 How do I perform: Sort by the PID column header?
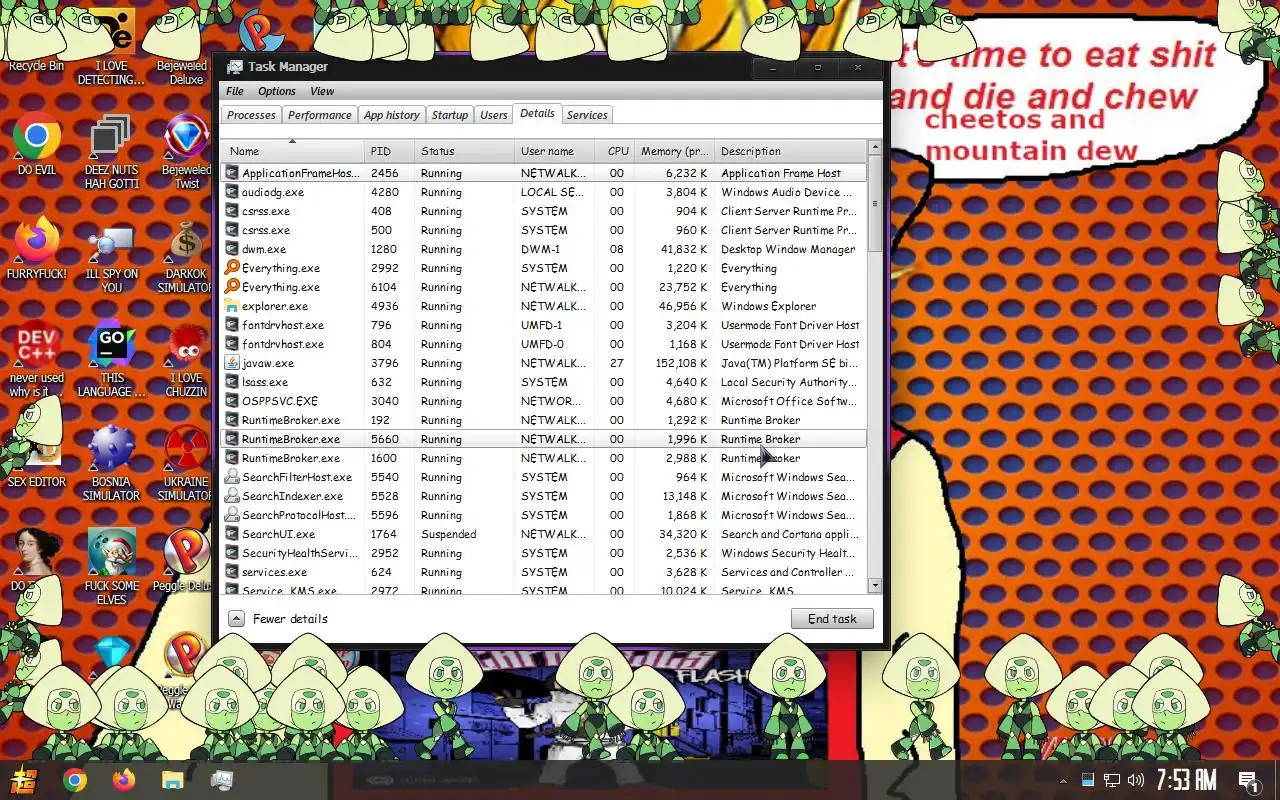[x=390, y=151]
